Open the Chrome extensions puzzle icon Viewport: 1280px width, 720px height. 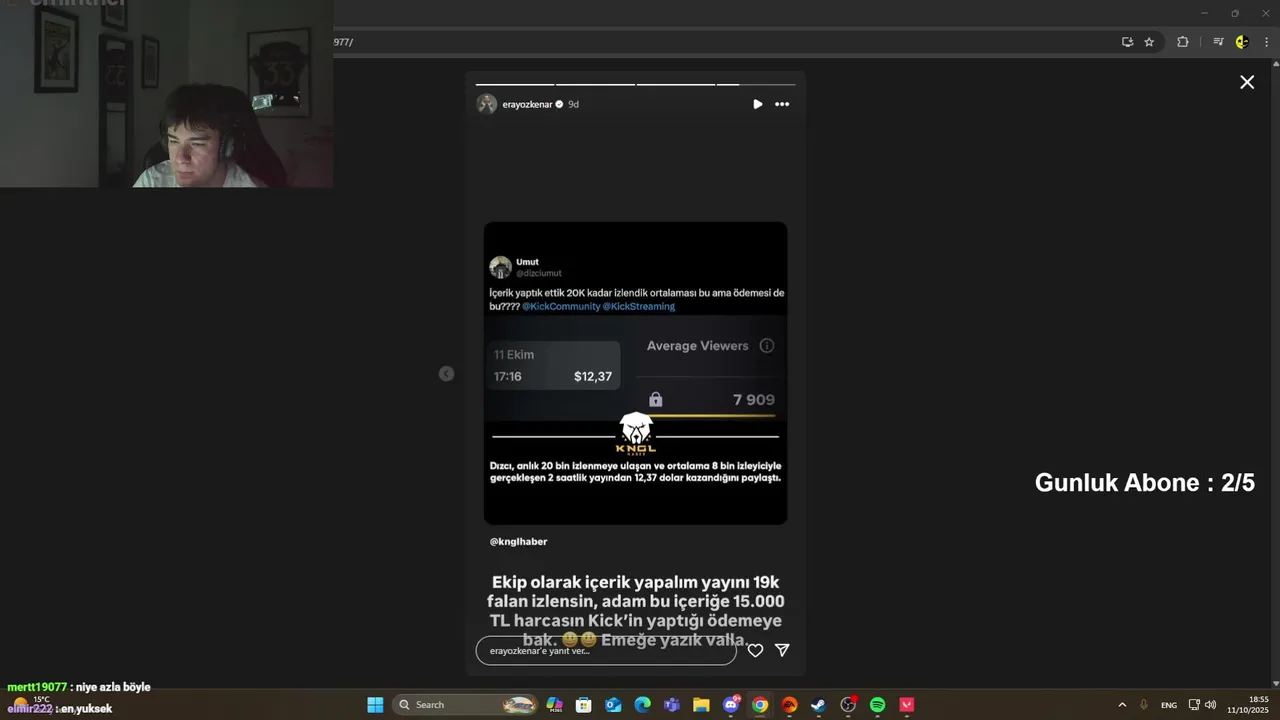1182,42
